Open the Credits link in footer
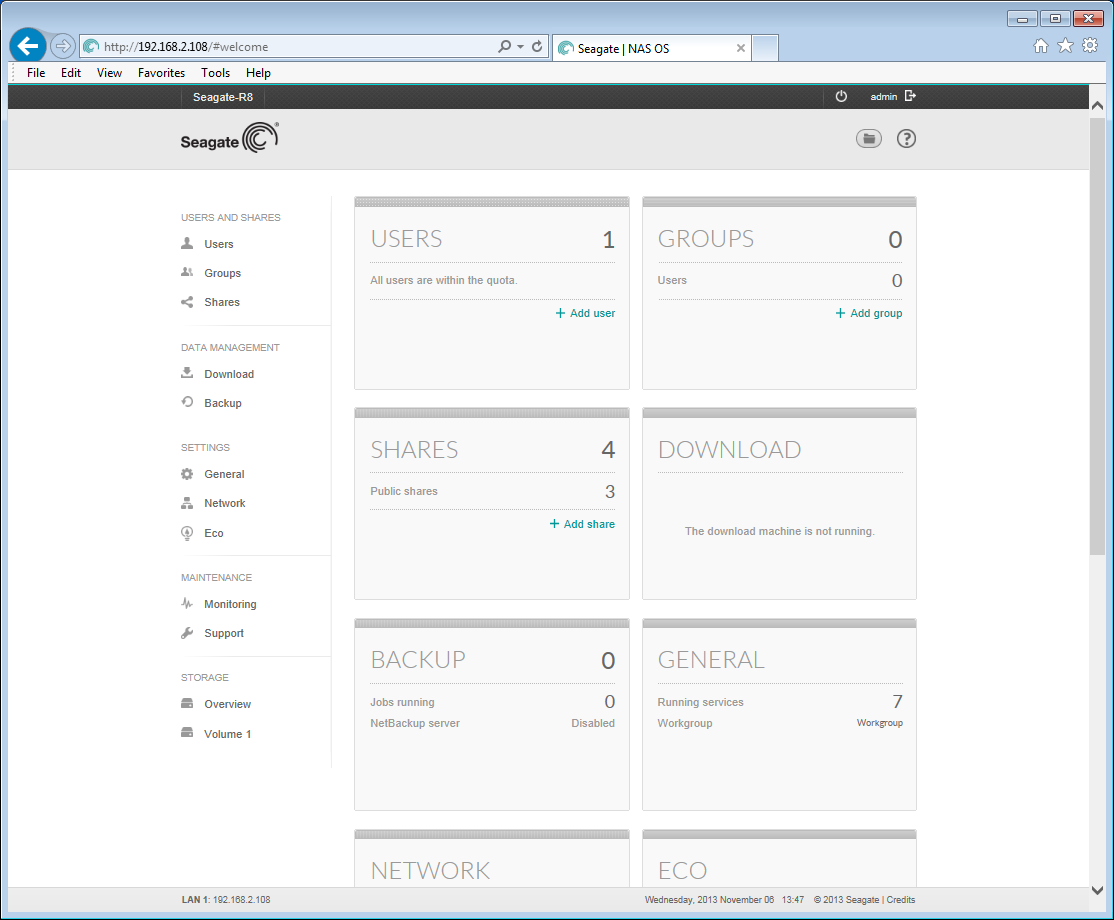The image size is (1114, 920). 901,899
